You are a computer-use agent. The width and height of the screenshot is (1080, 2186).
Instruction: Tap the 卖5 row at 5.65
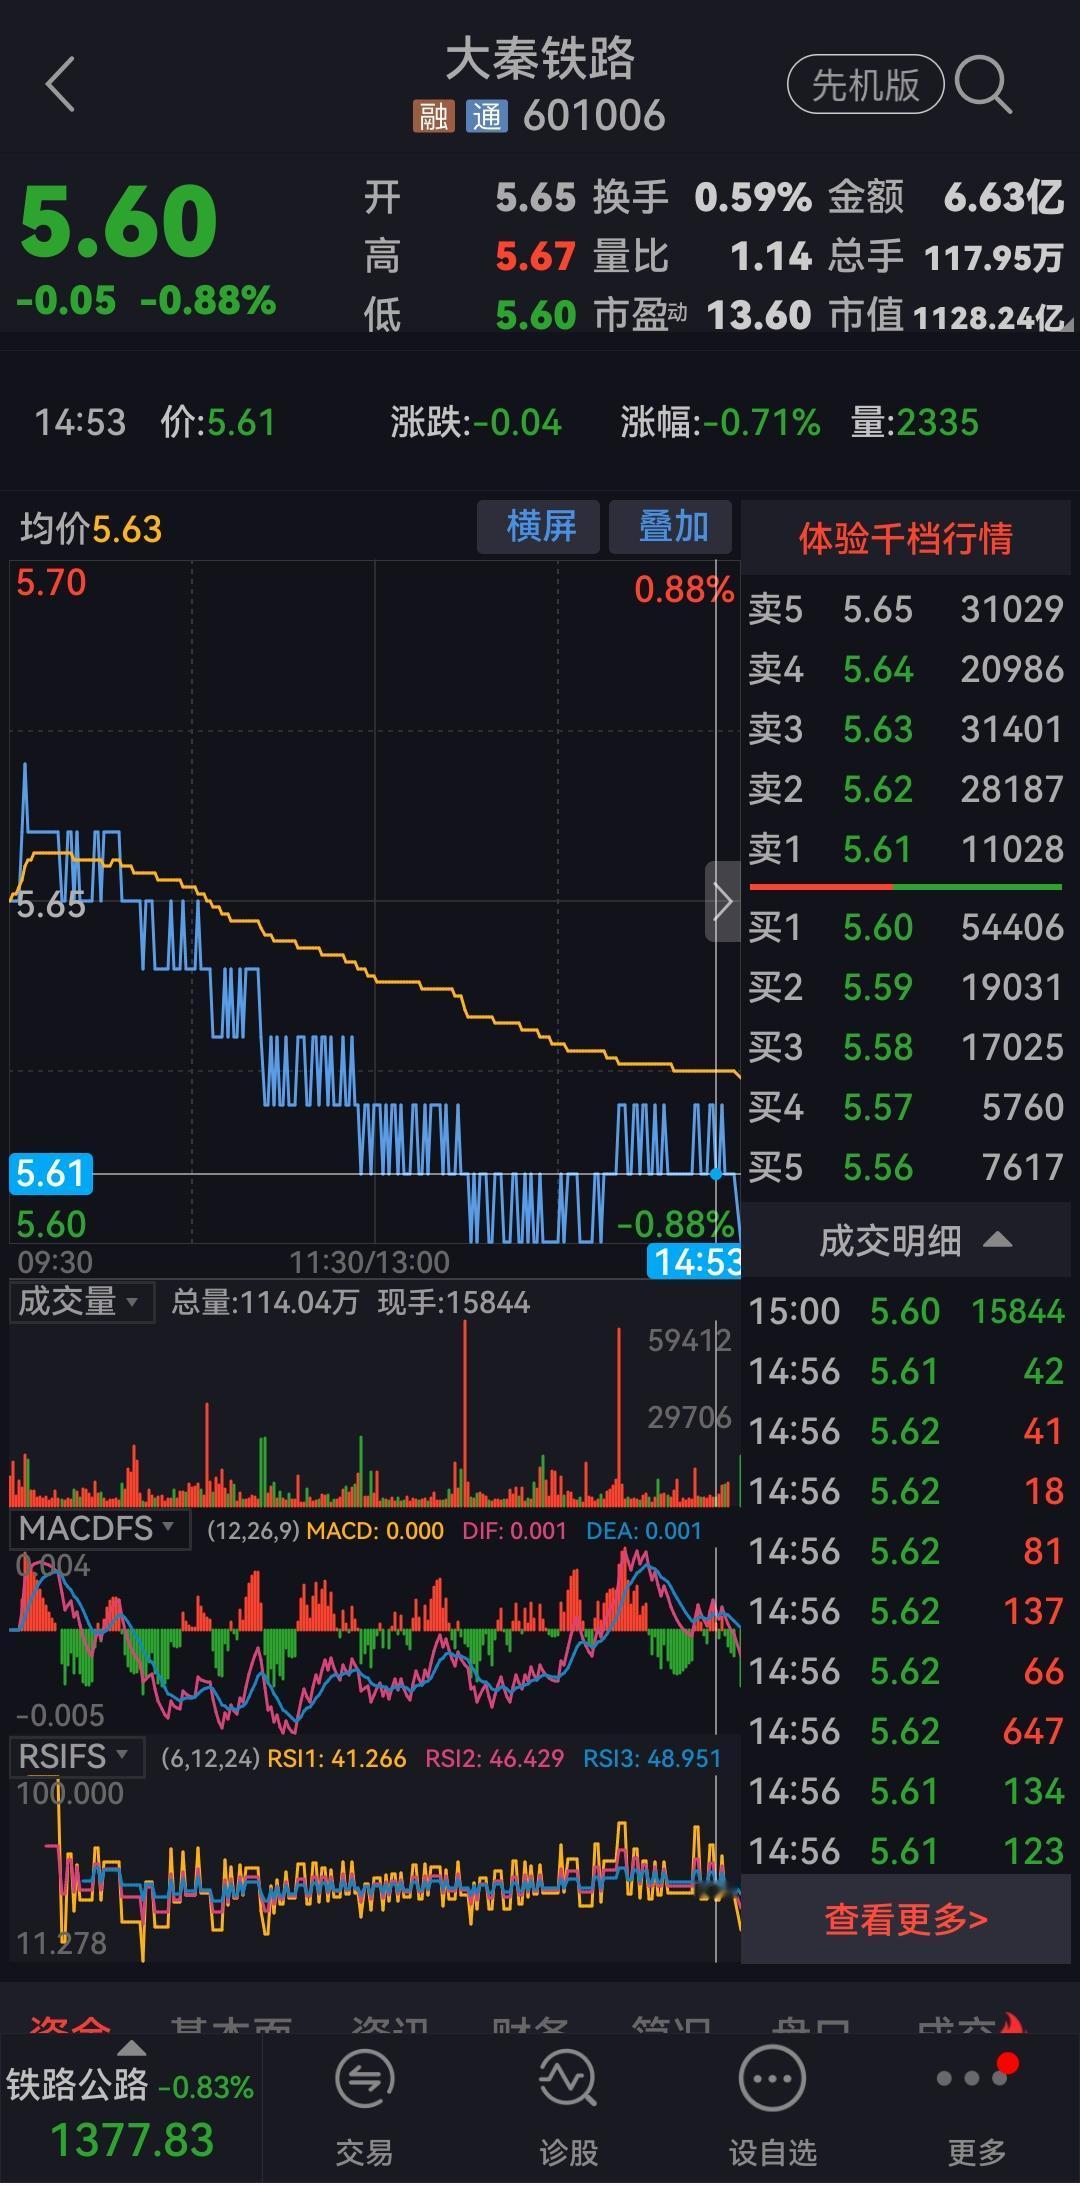[906, 609]
